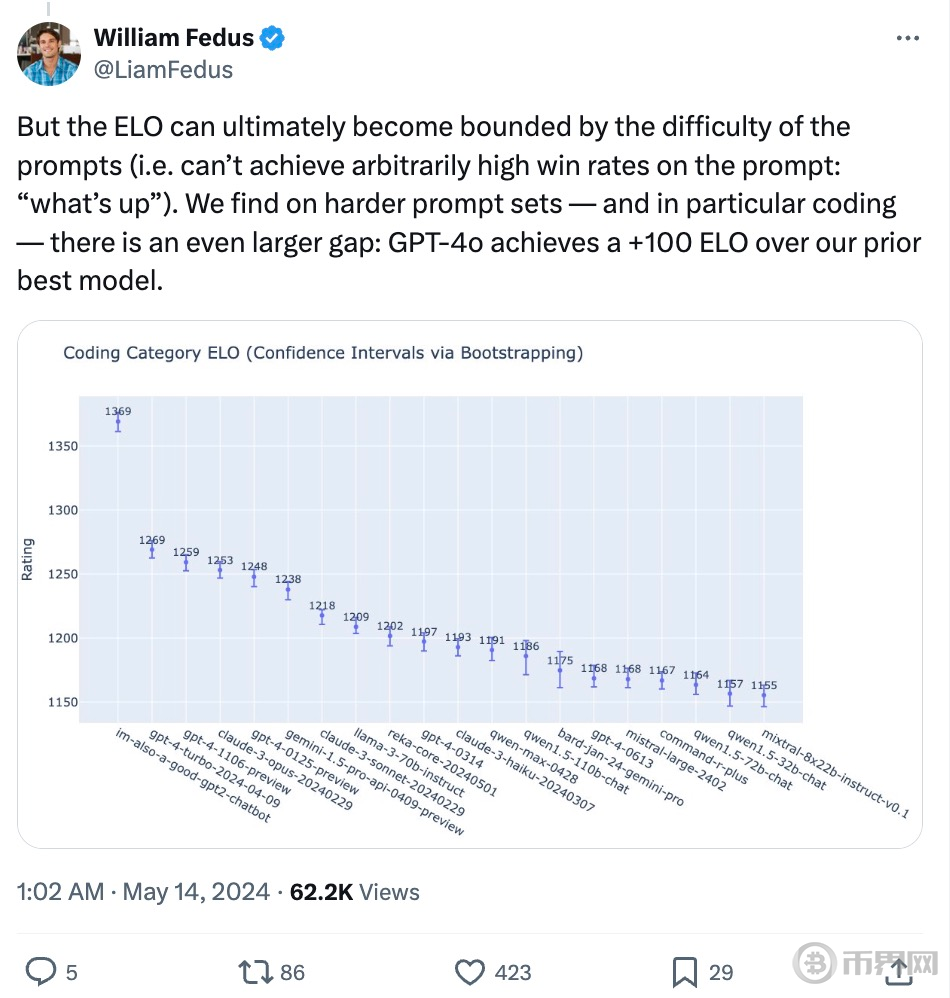Click the 1369 data point on chart

coord(118,421)
